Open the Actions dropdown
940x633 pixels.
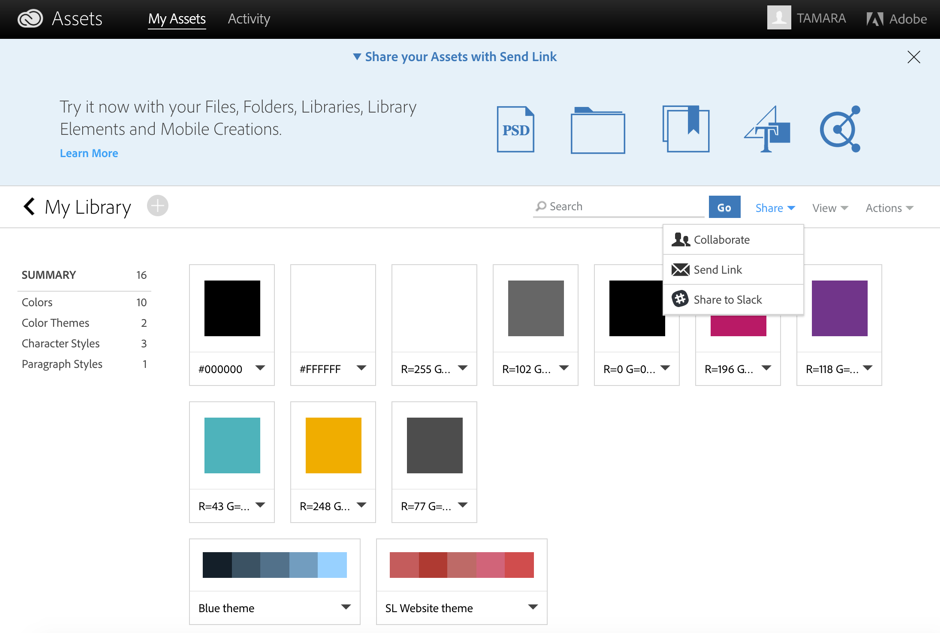tap(888, 207)
